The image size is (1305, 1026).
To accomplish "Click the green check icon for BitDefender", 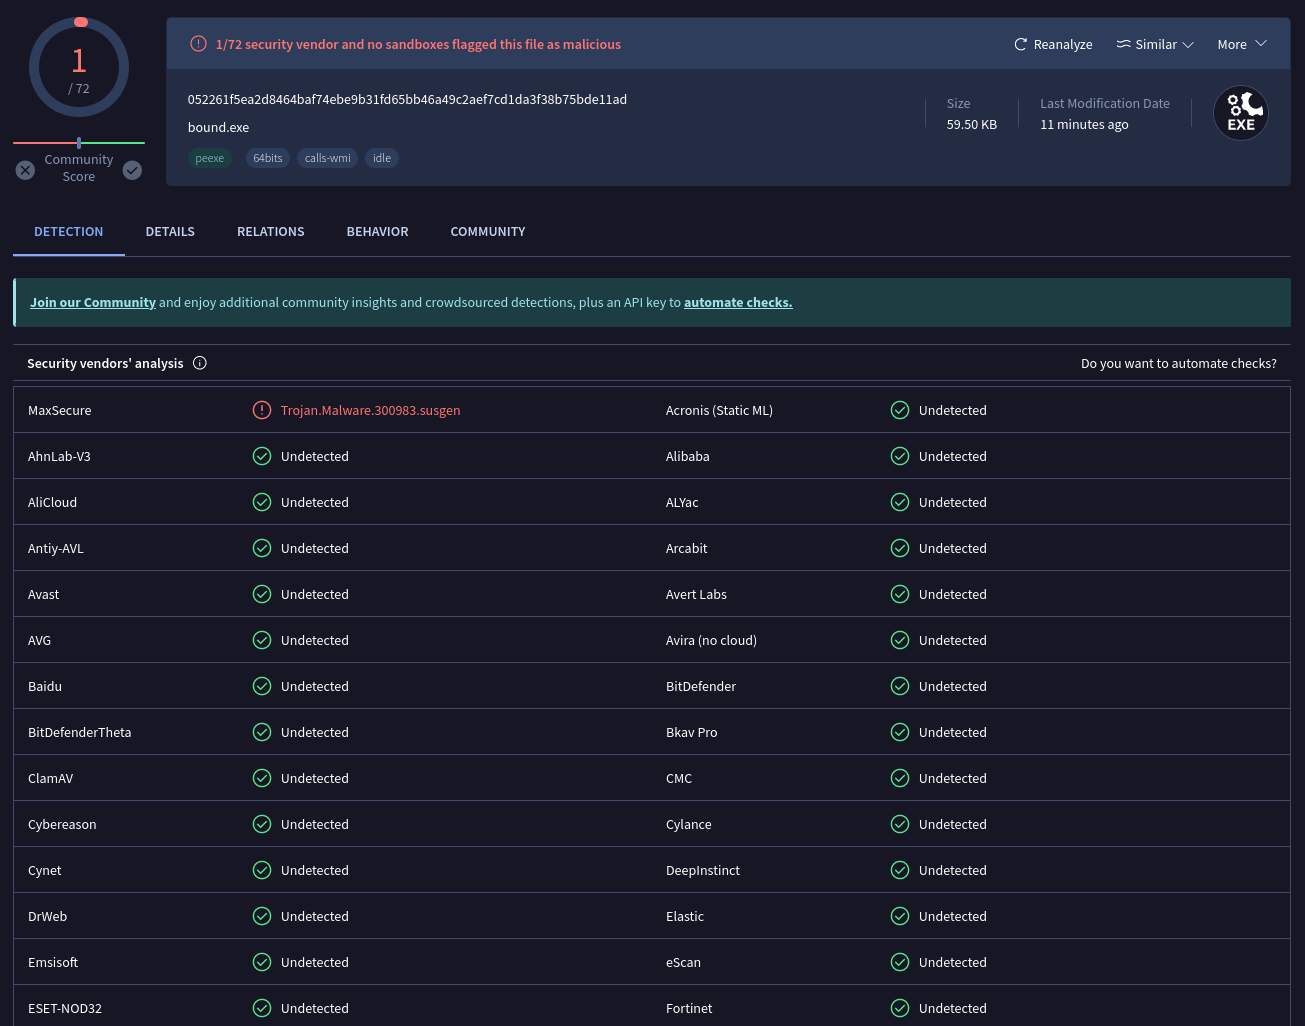I will tap(900, 686).
